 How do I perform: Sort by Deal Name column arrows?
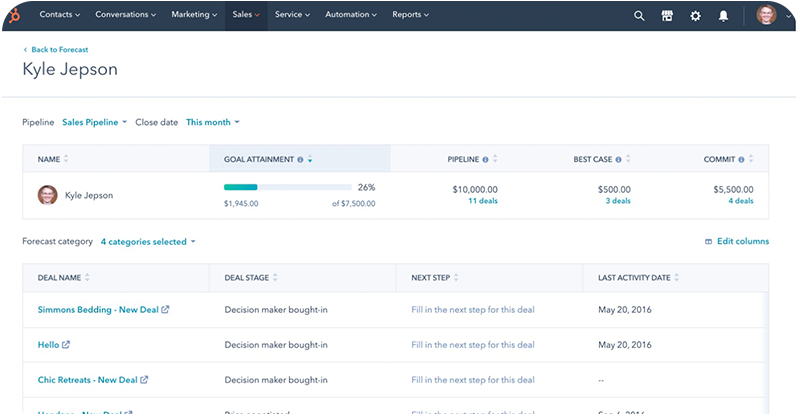[87, 277]
